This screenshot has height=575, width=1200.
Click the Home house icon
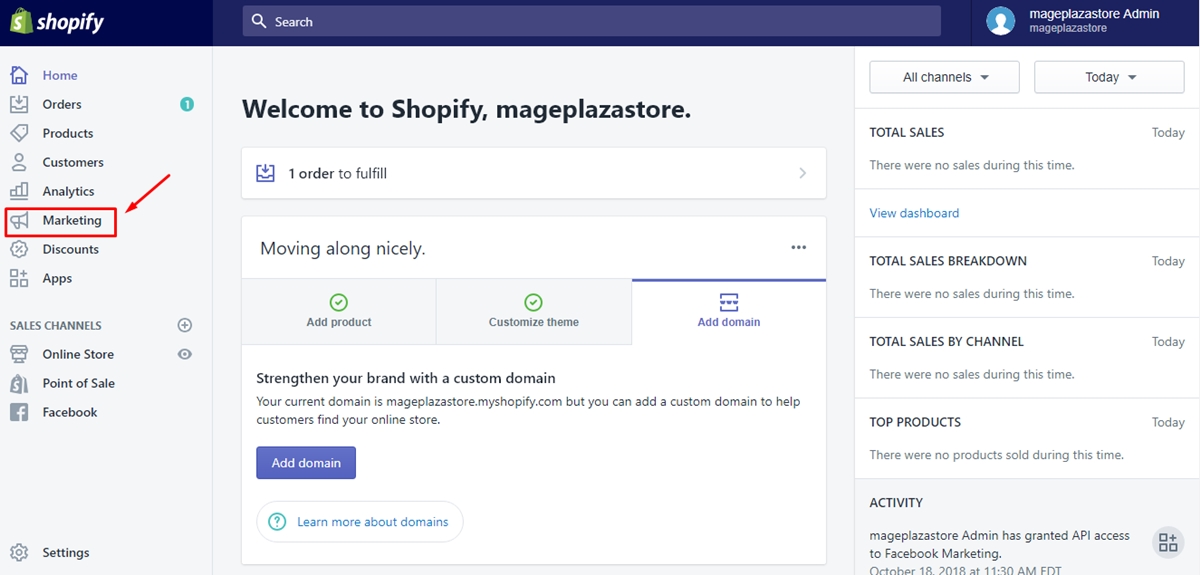[19, 75]
